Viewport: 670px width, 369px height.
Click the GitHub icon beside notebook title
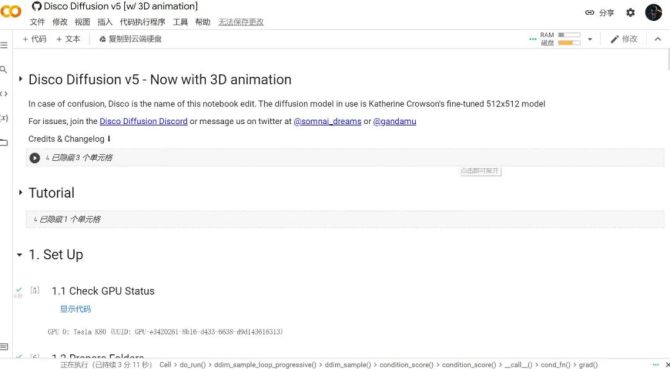click(x=37, y=6)
